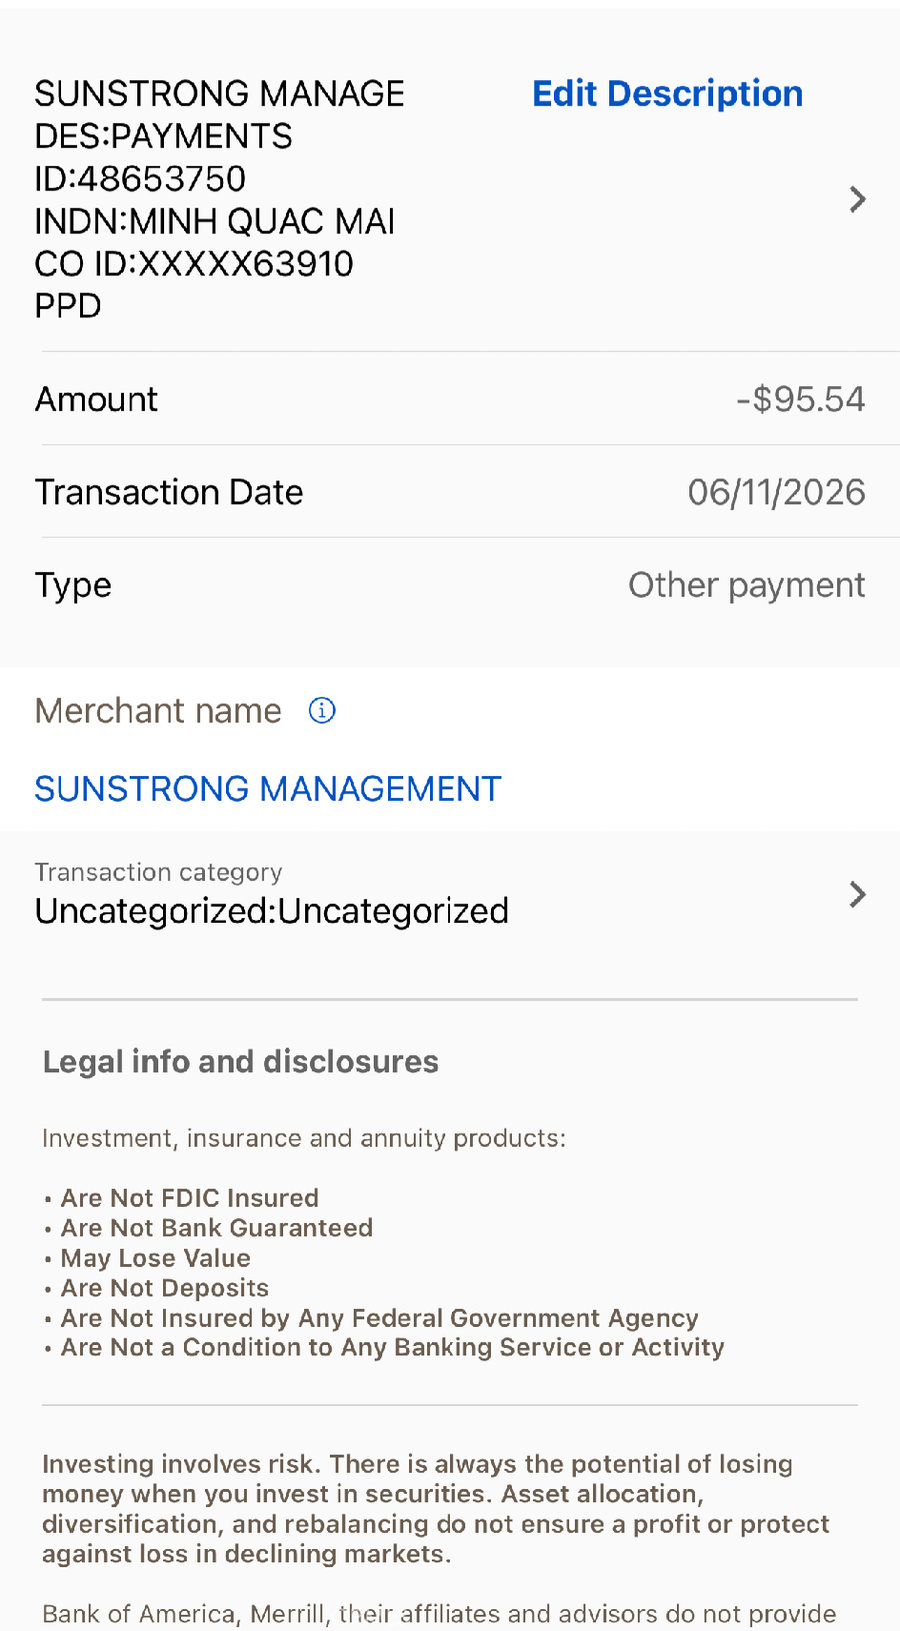900x1631 pixels.
Task: Open the SUNSTRONG MANAGEMENT merchant link
Action: coord(268,789)
